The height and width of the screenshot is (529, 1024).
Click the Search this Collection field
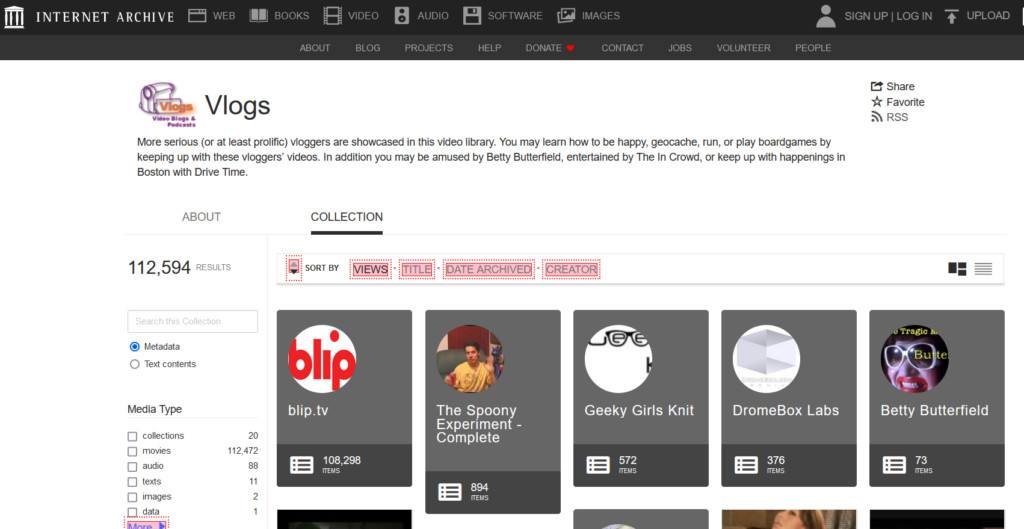[x=193, y=321]
